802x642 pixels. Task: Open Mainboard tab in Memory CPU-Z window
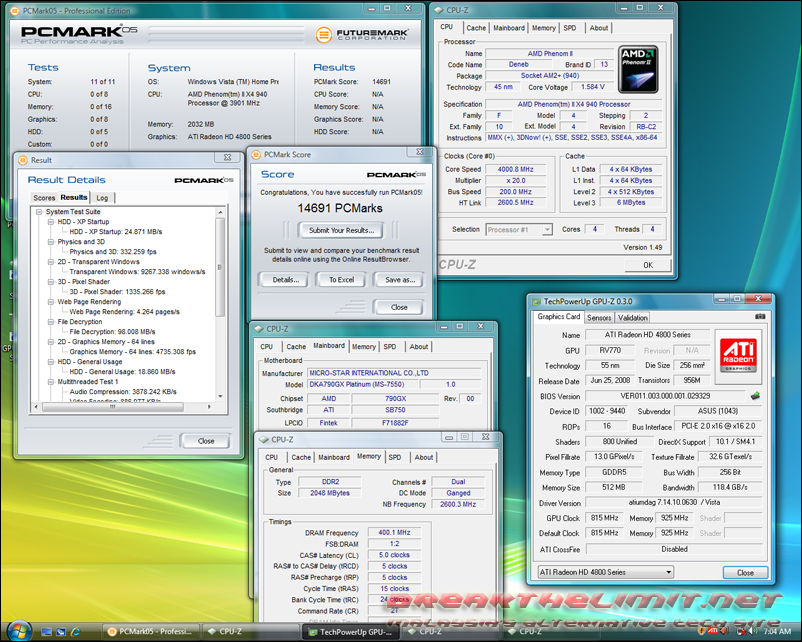coord(333,457)
